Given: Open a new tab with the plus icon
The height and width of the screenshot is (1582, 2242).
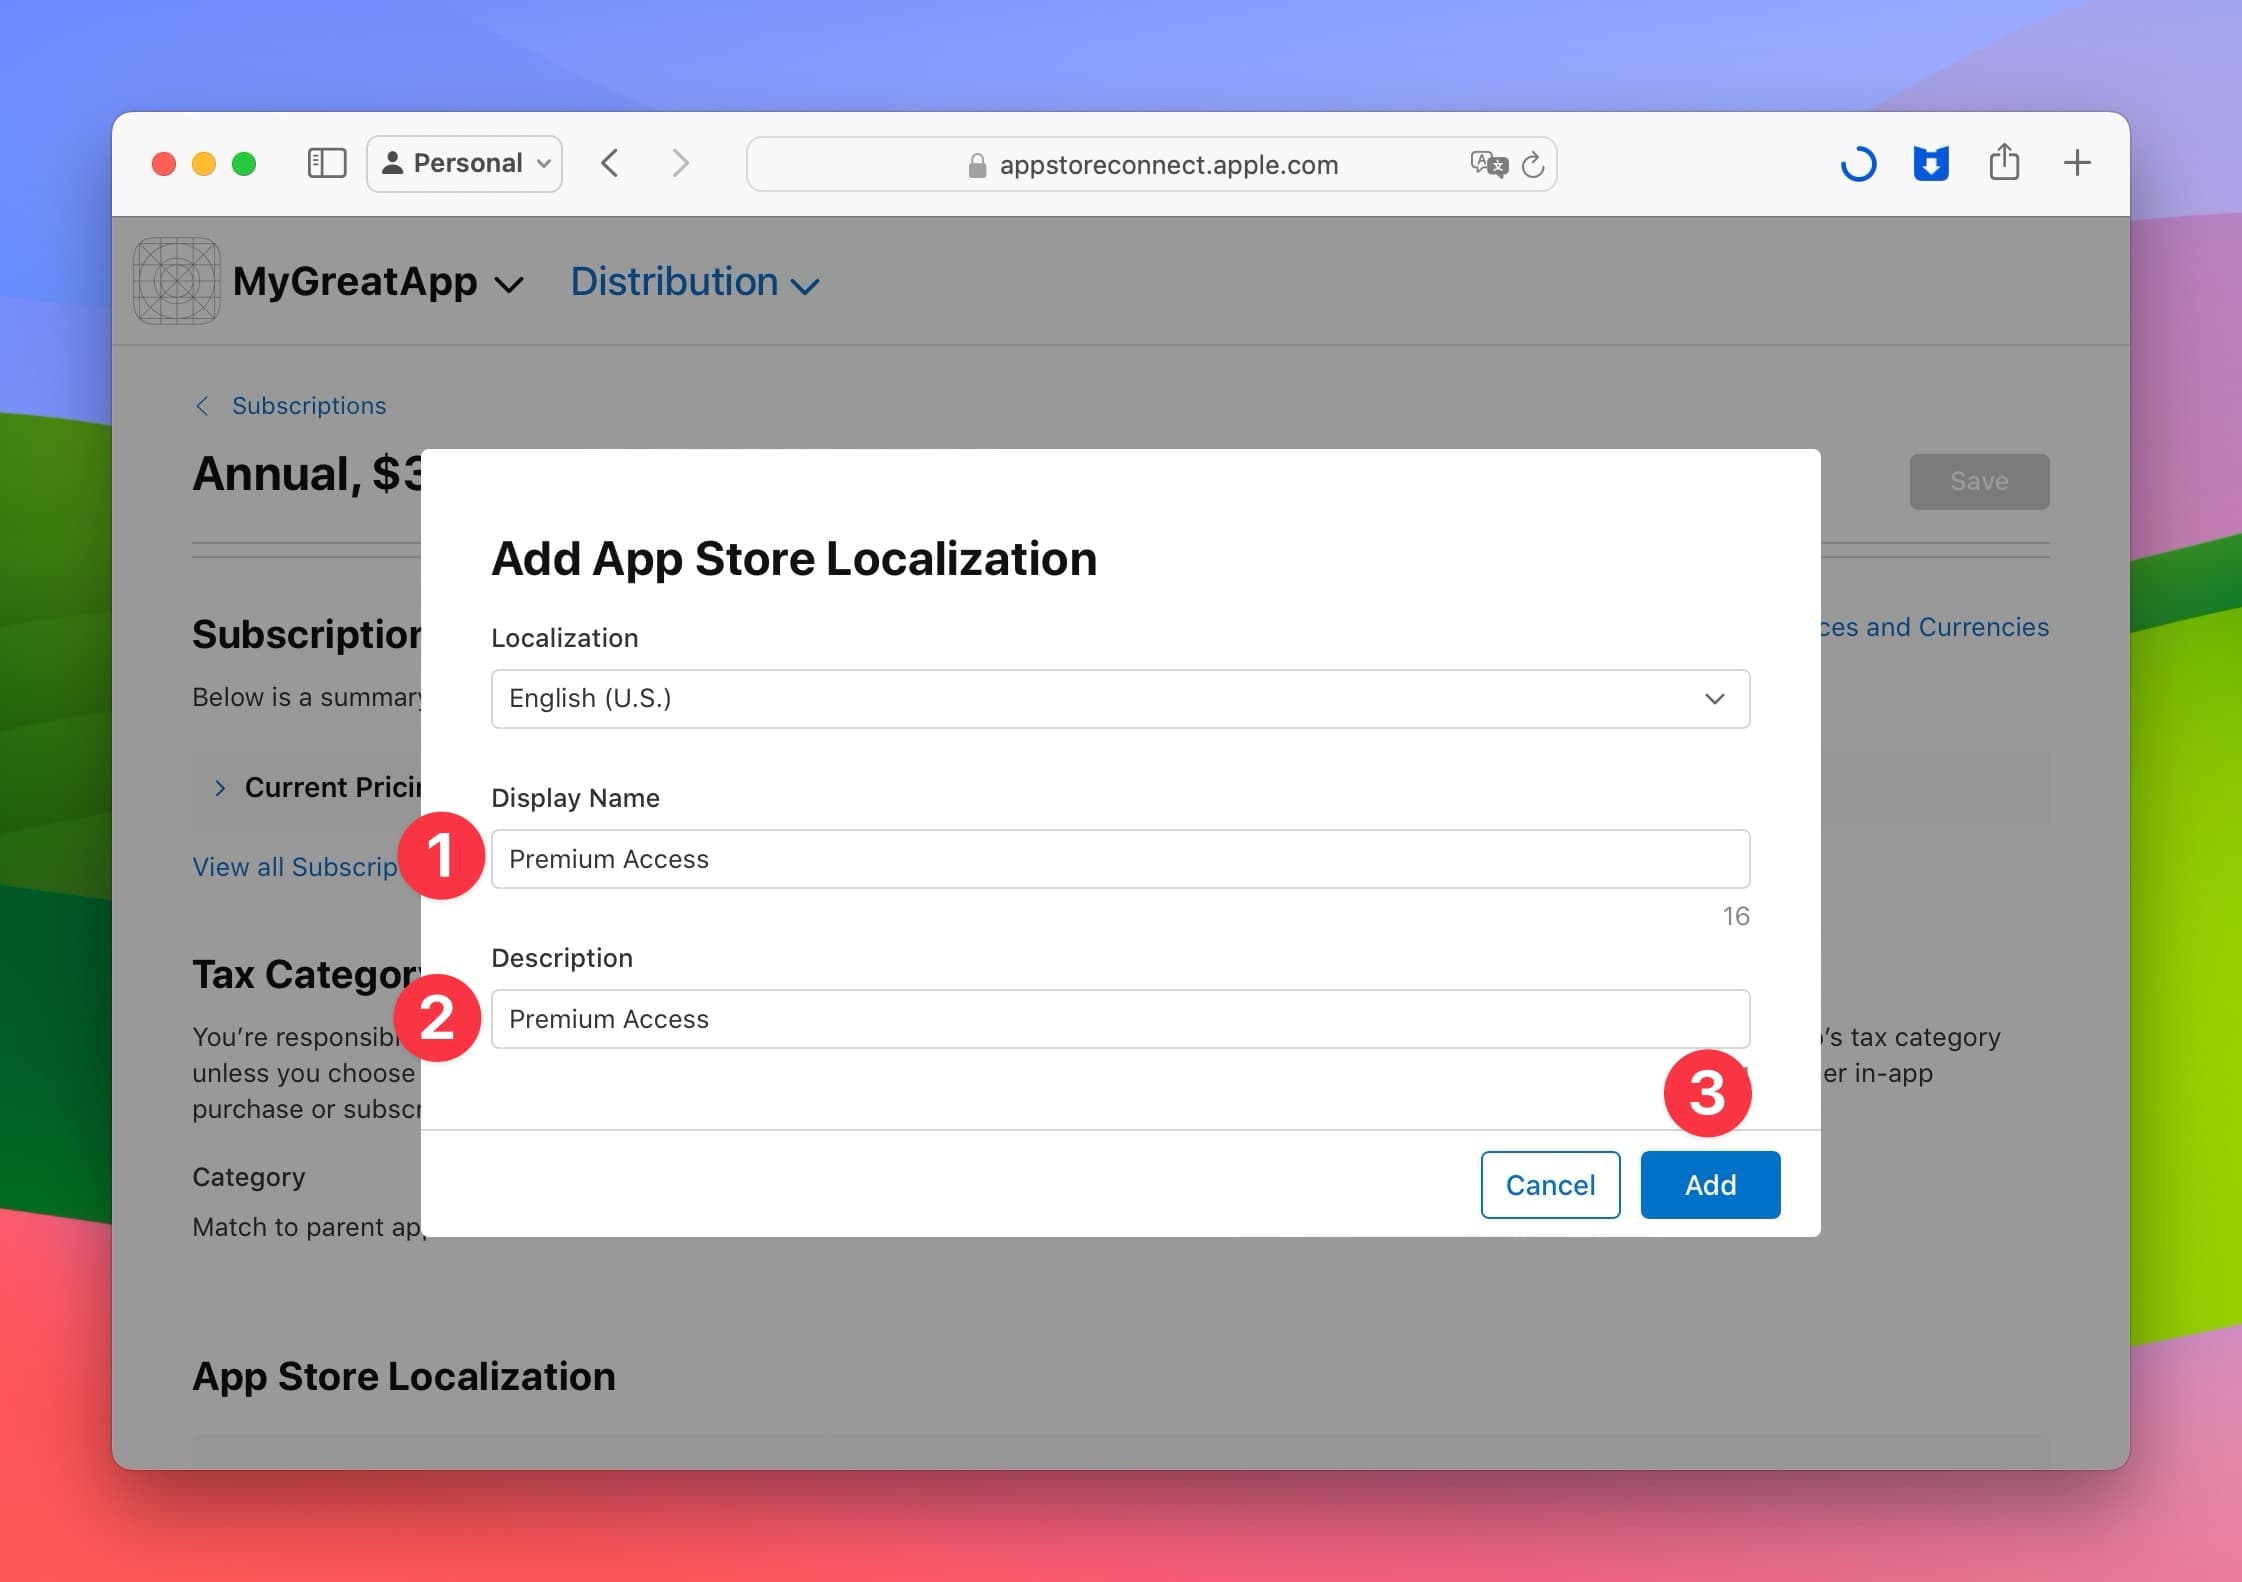Looking at the screenshot, I should (2077, 163).
